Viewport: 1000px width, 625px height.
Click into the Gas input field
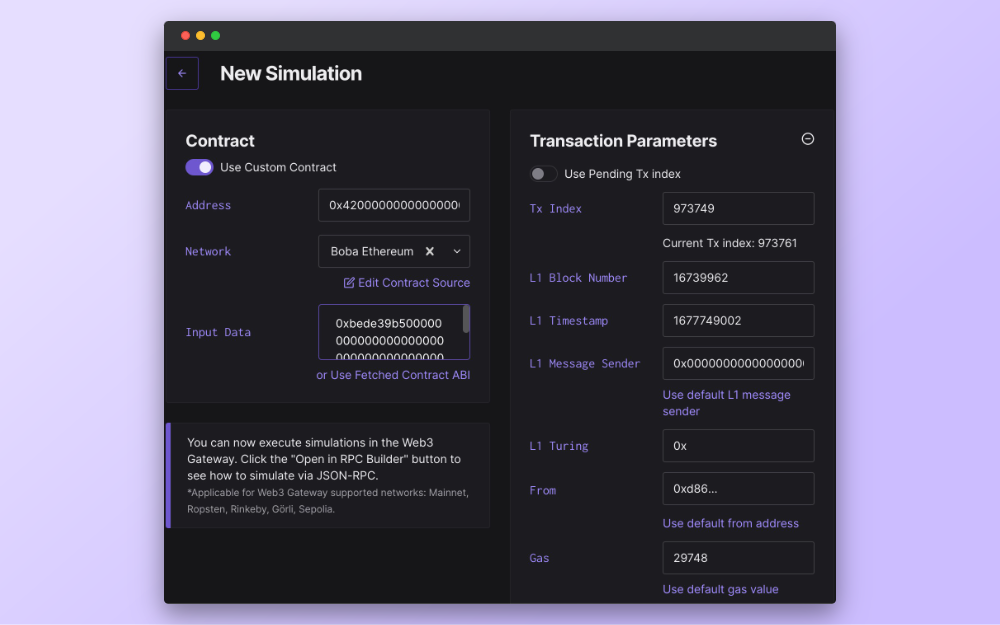tap(738, 558)
